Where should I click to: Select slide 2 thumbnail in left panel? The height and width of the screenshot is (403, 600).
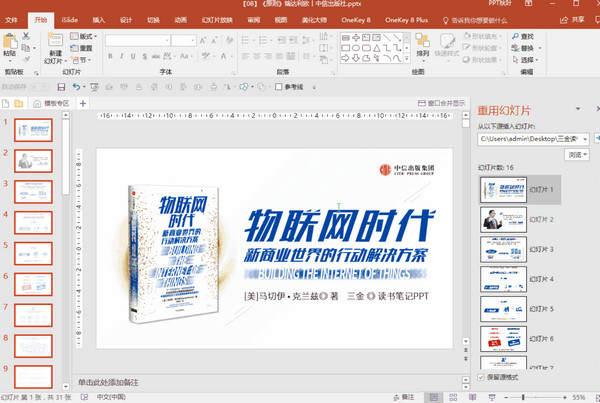(33, 161)
